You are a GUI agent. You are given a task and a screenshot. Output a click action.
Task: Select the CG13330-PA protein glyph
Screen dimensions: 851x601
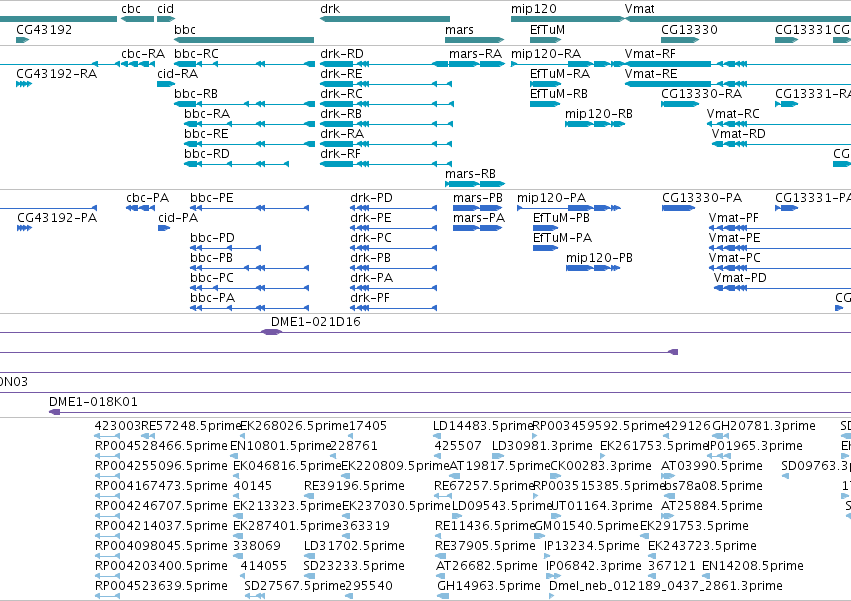coord(678,208)
